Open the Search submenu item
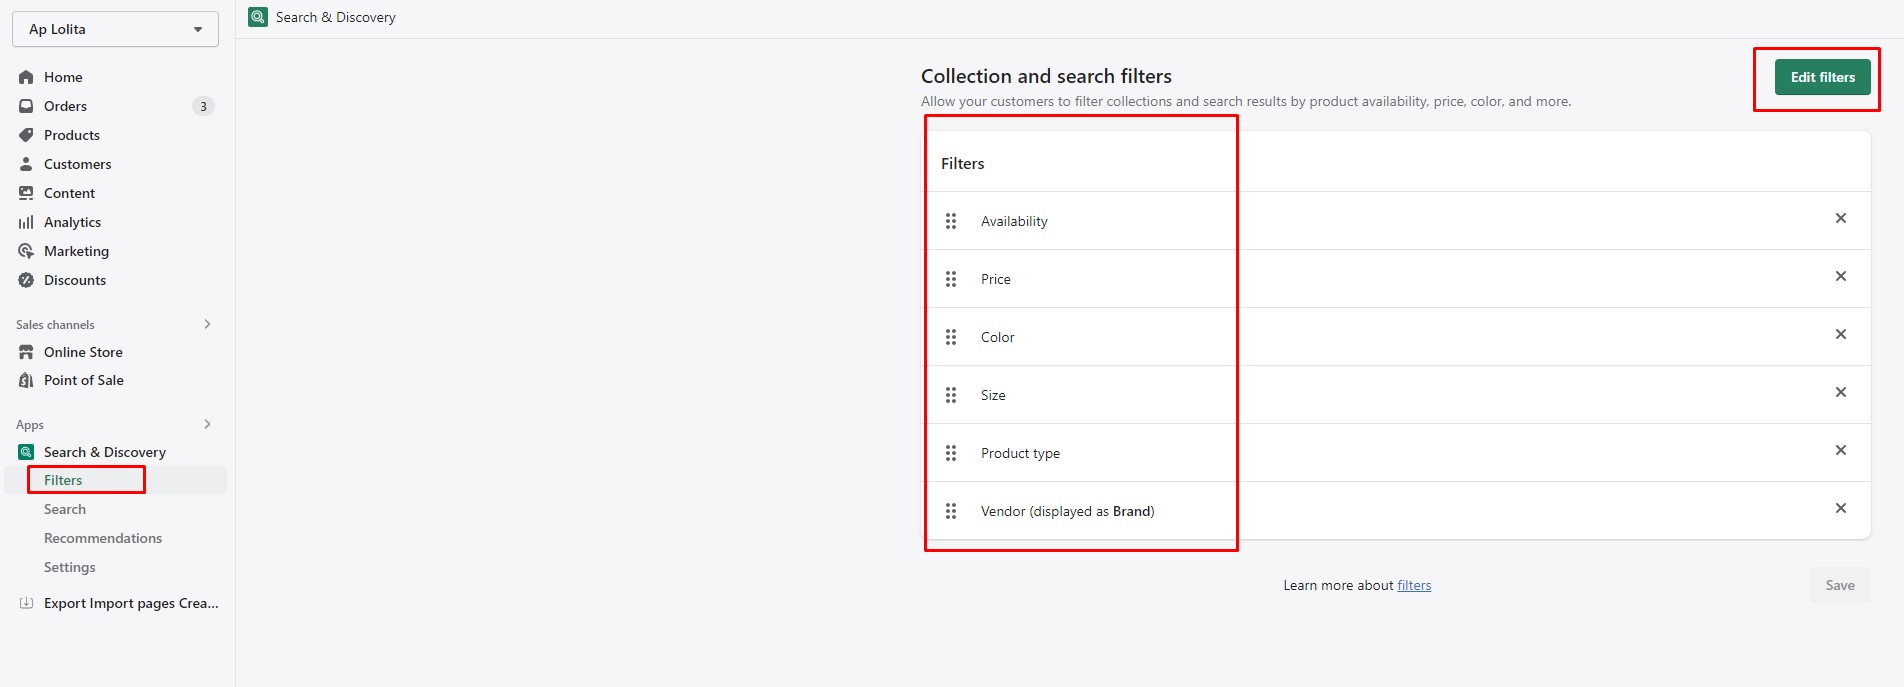 coord(65,509)
